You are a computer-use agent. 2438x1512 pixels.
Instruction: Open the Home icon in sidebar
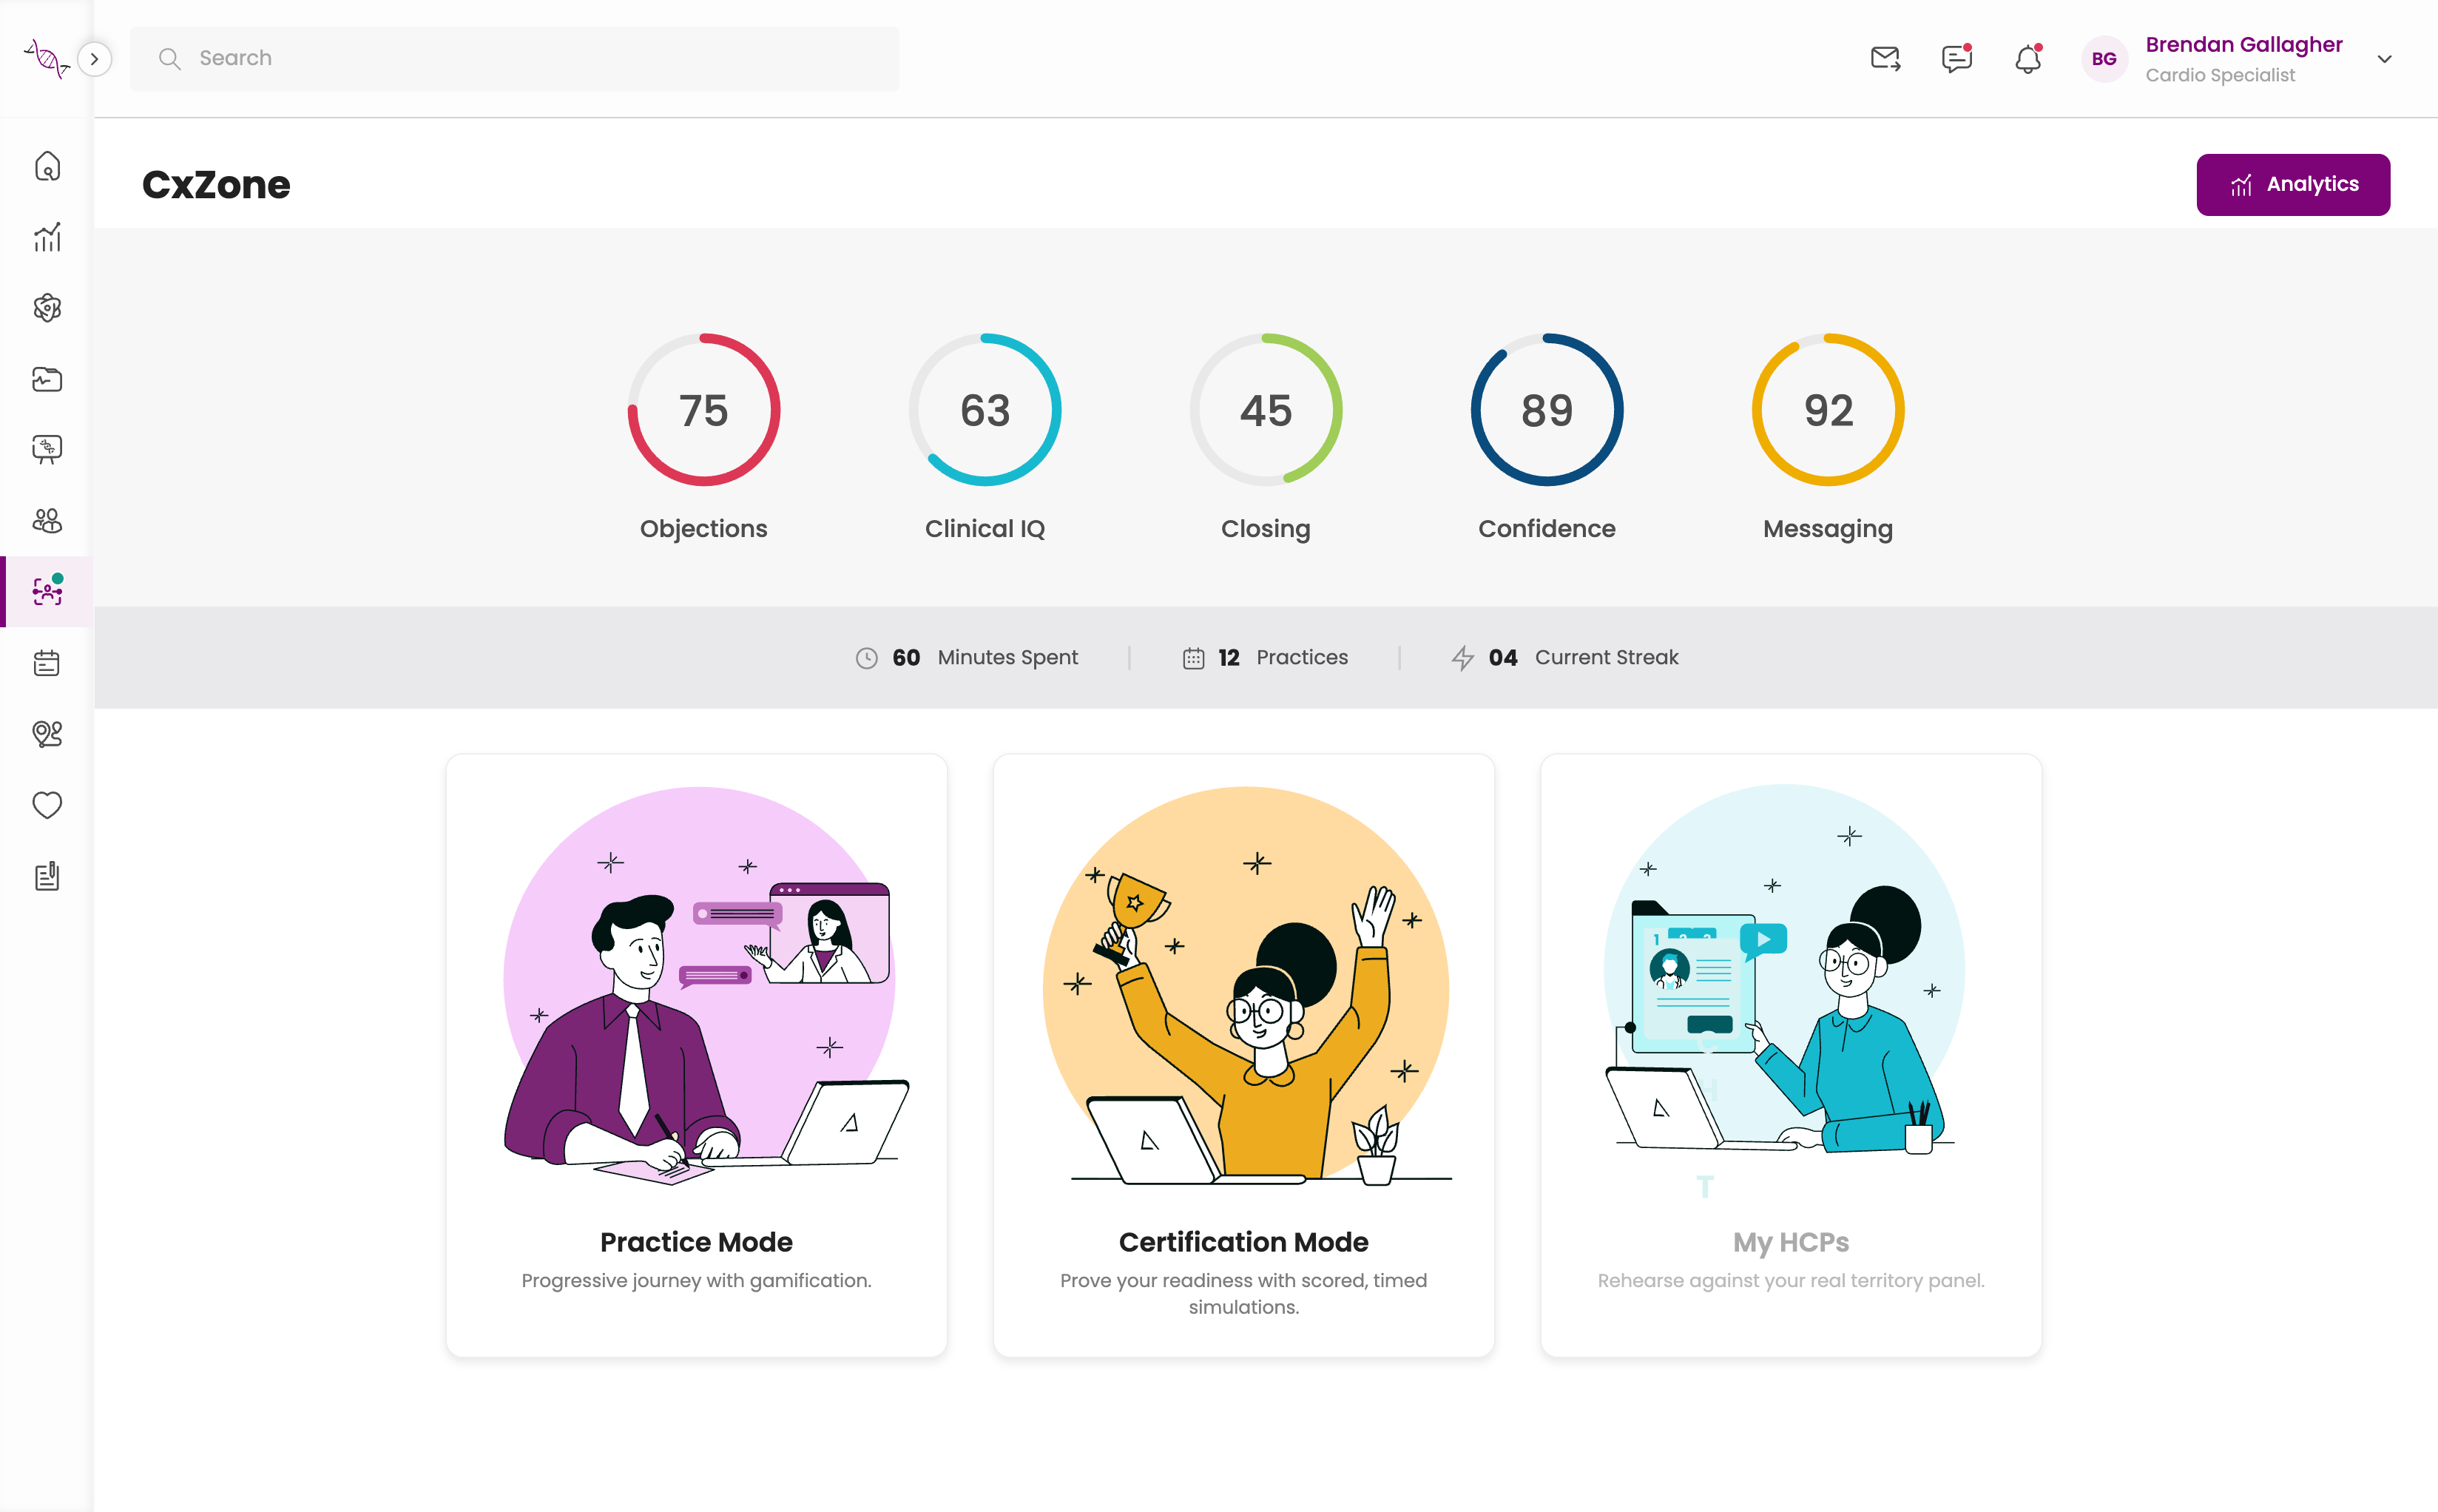[x=47, y=166]
